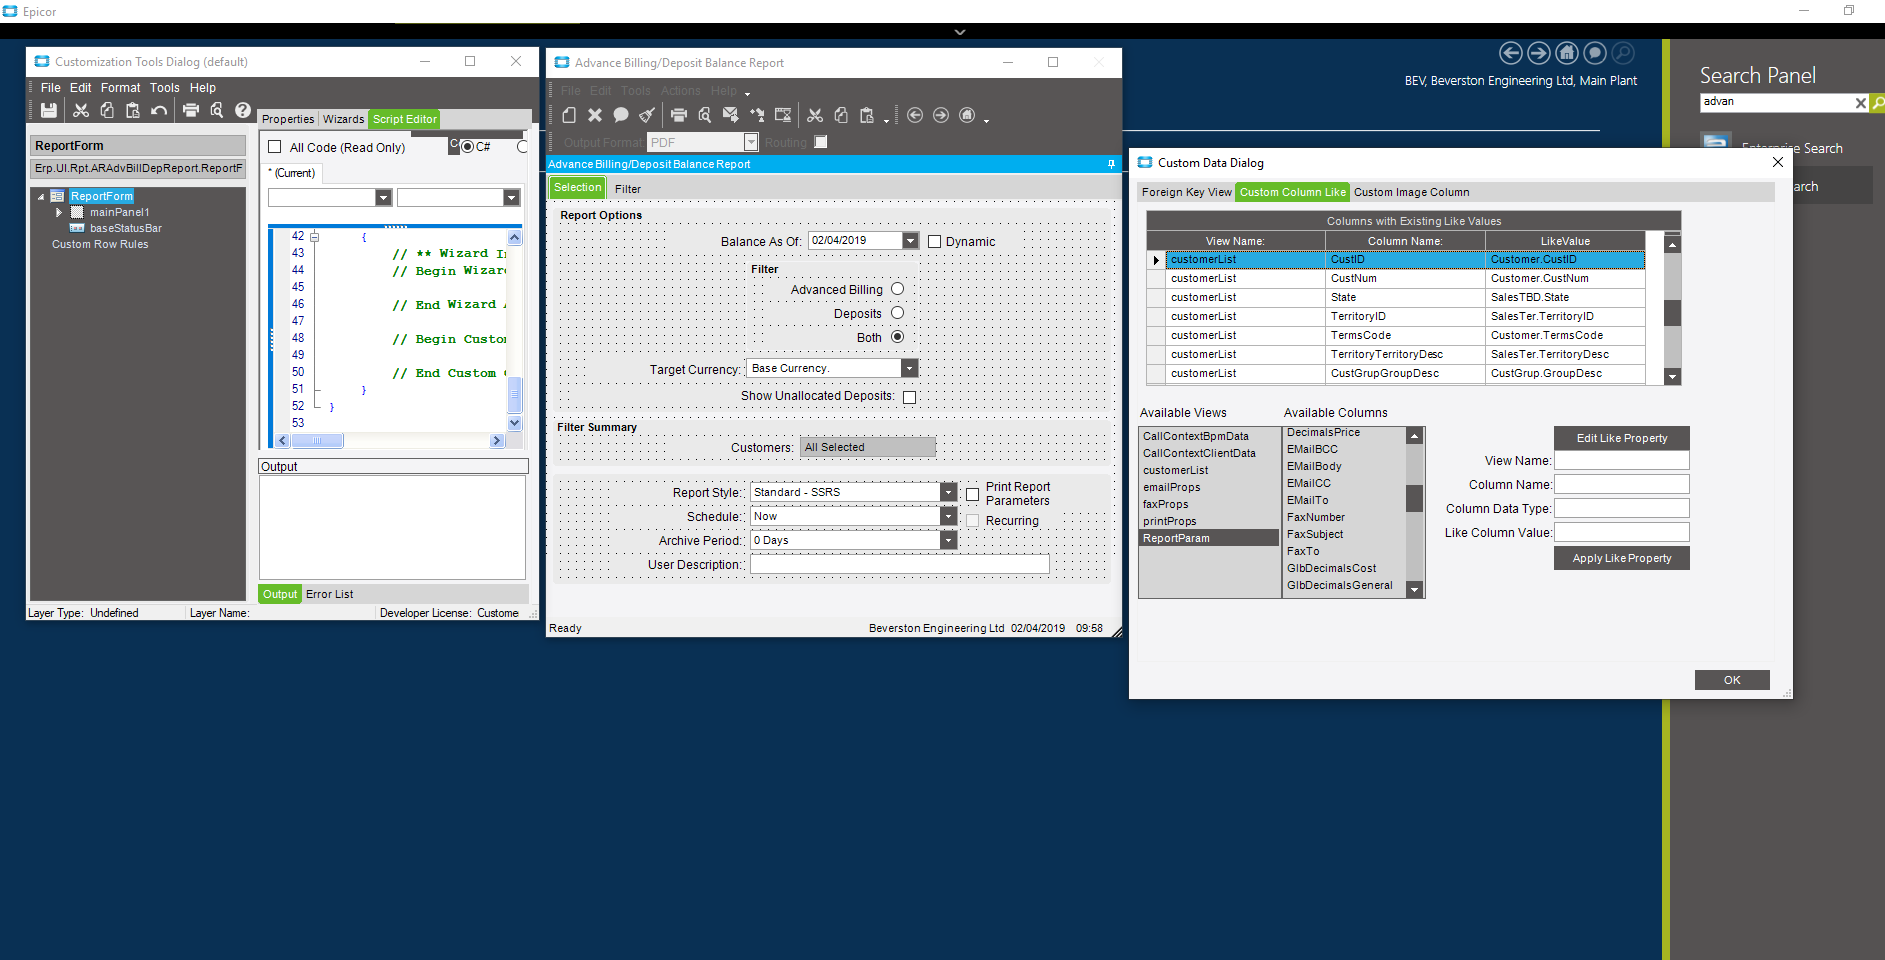
Task: Switch to Custom Image Column tab
Action: (1411, 192)
